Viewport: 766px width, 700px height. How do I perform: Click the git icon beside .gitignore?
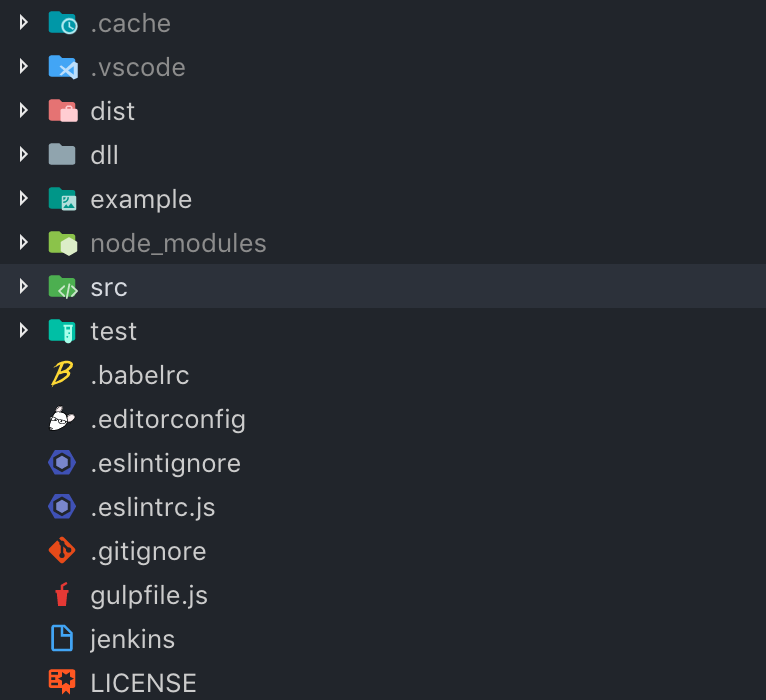point(62,551)
